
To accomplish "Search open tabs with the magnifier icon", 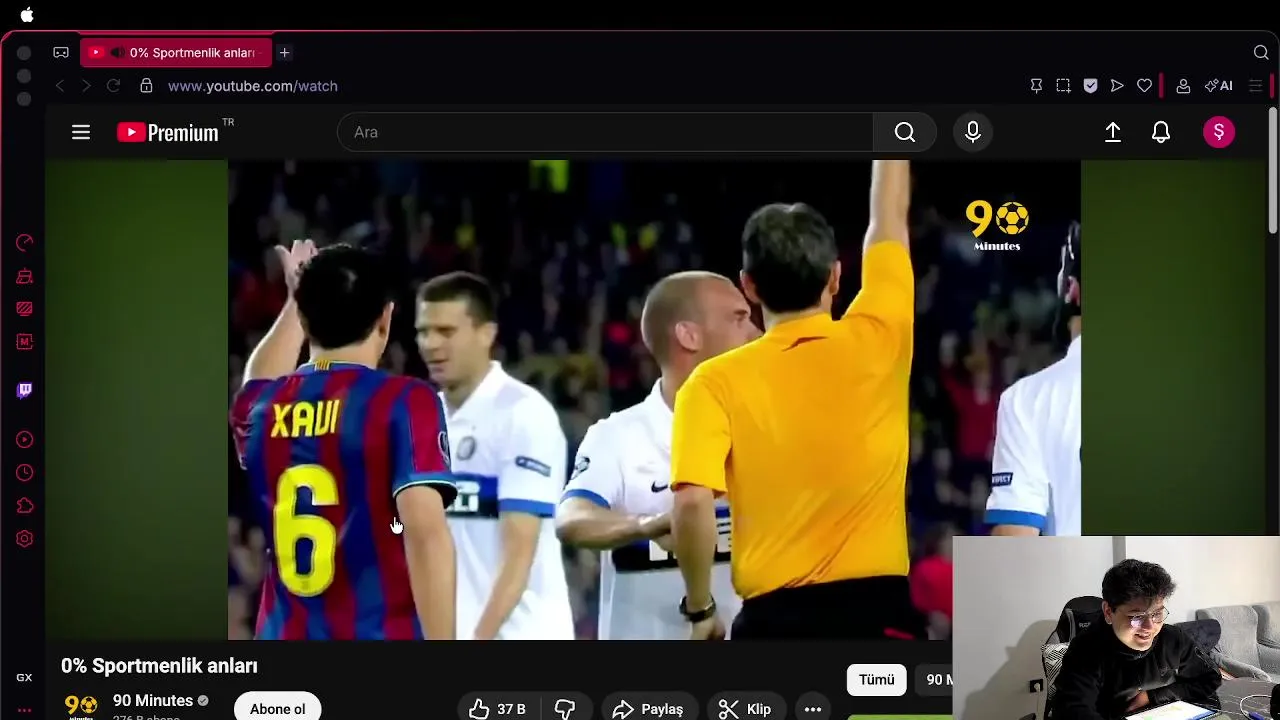I will [x=1261, y=52].
